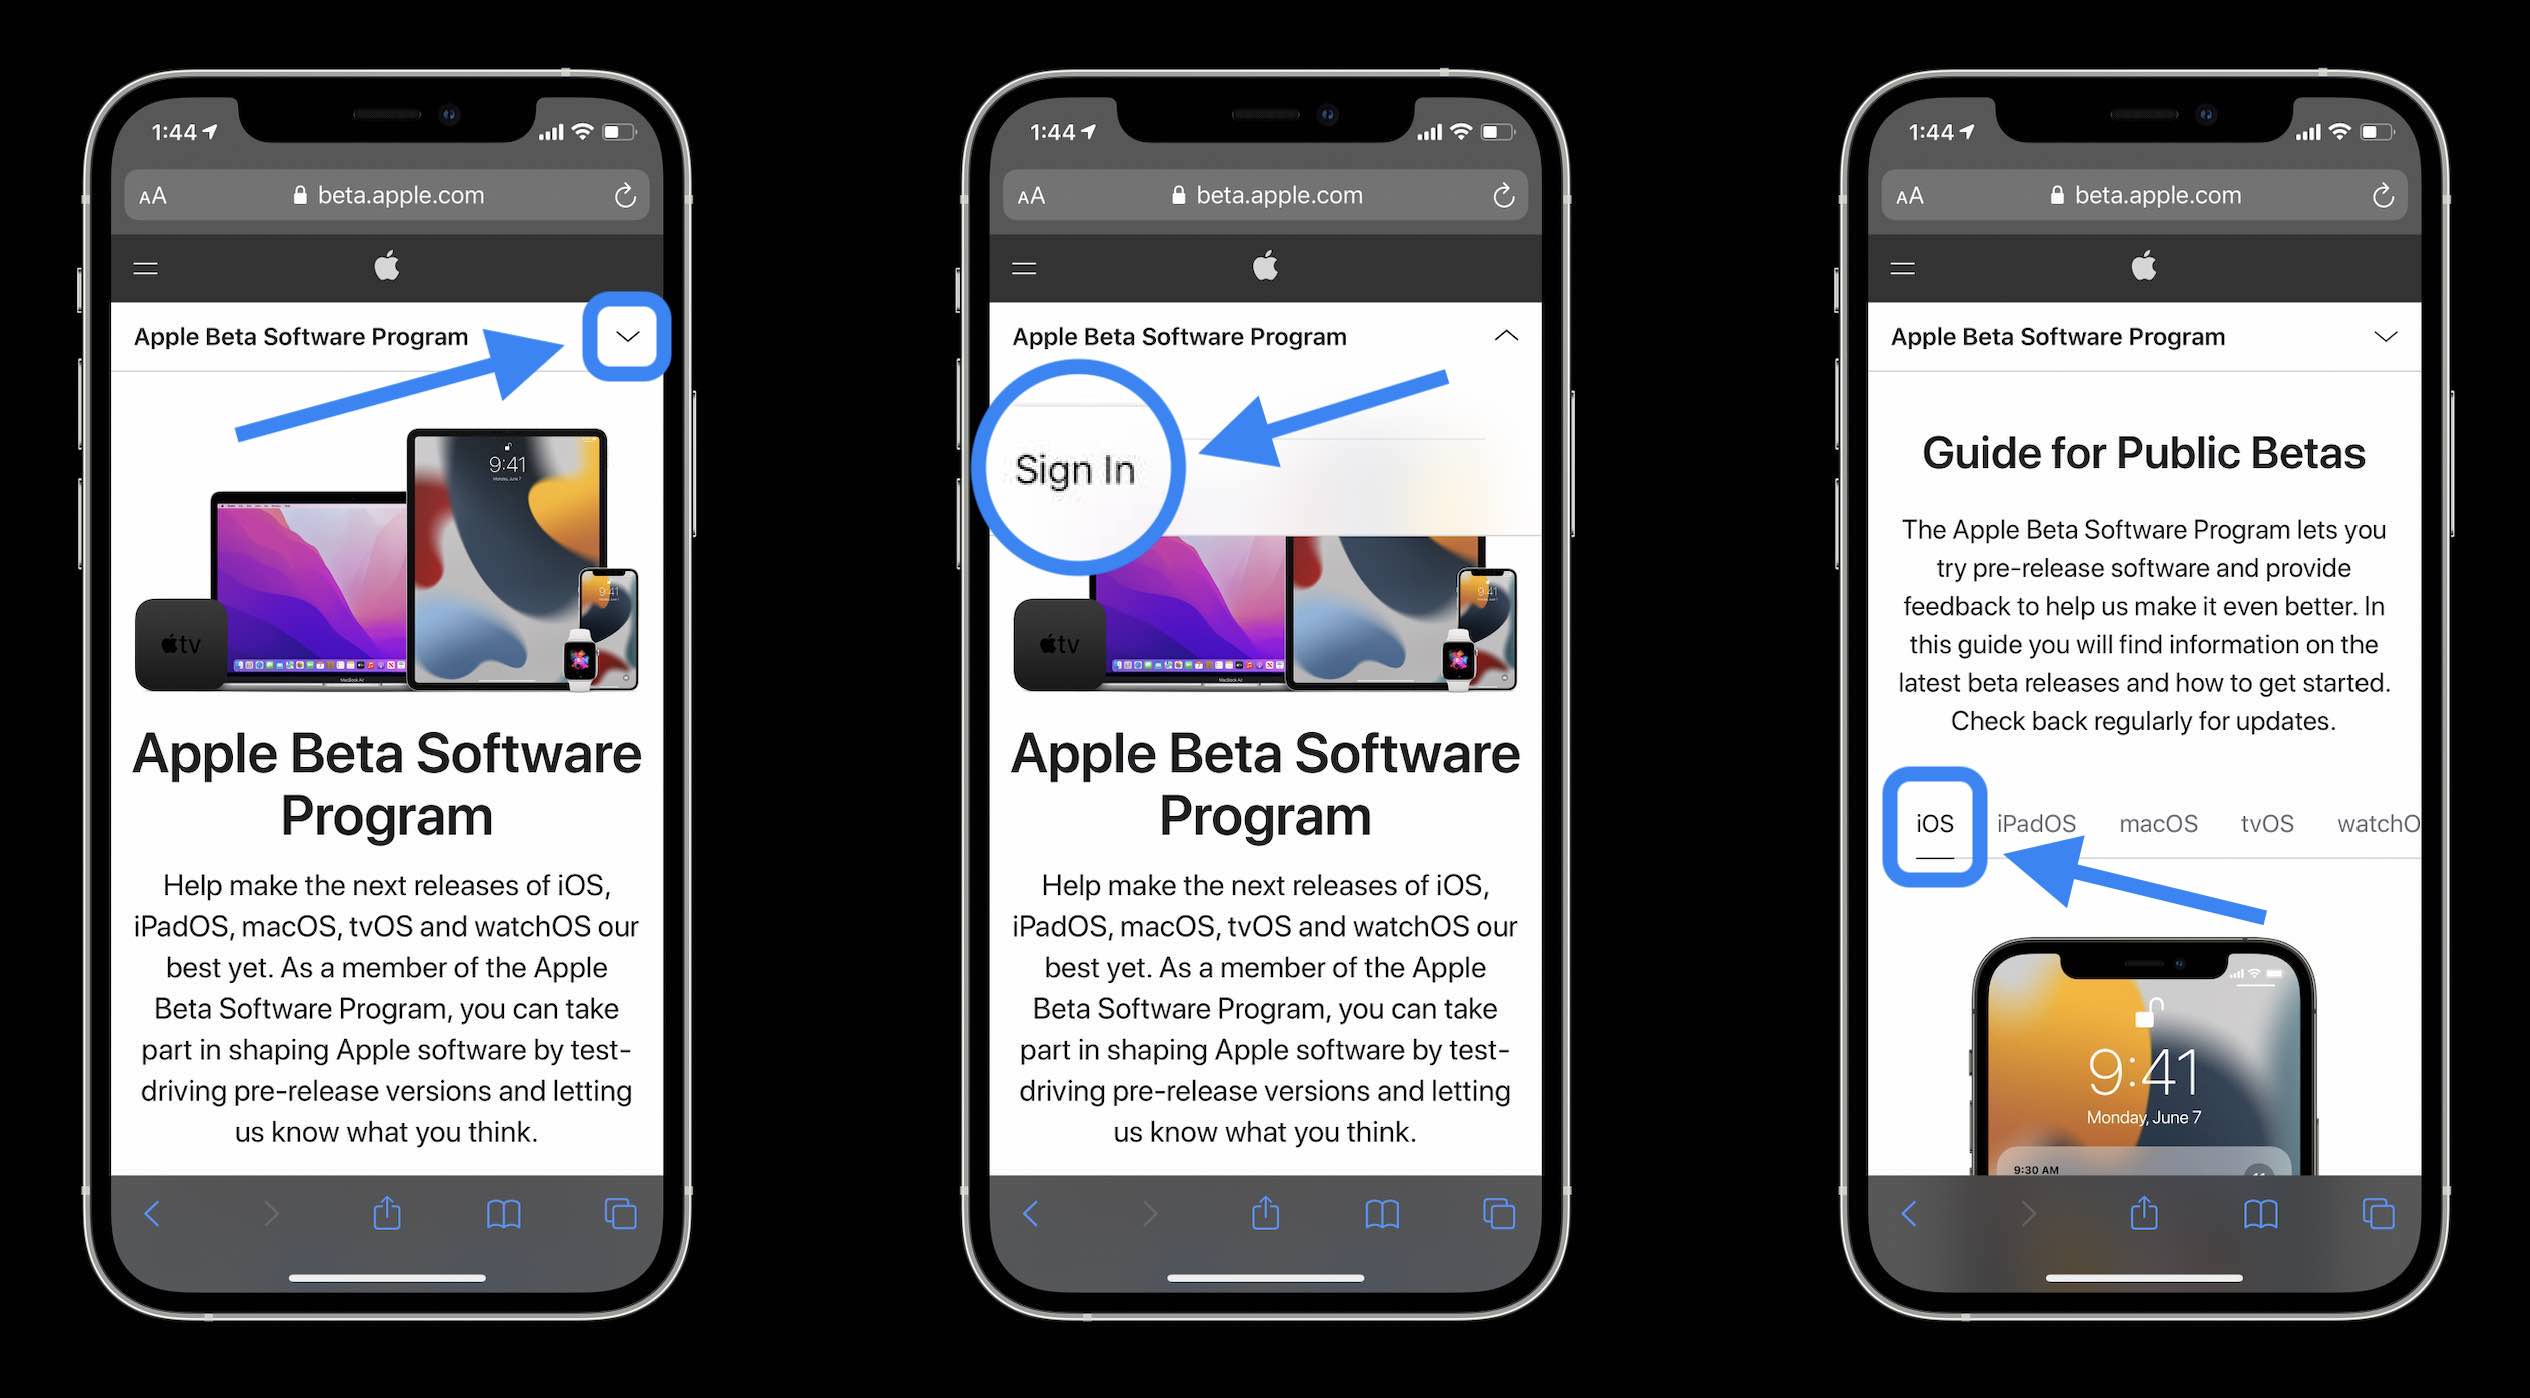
Task: Click the tvOS tab option
Action: click(x=2267, y=823)
